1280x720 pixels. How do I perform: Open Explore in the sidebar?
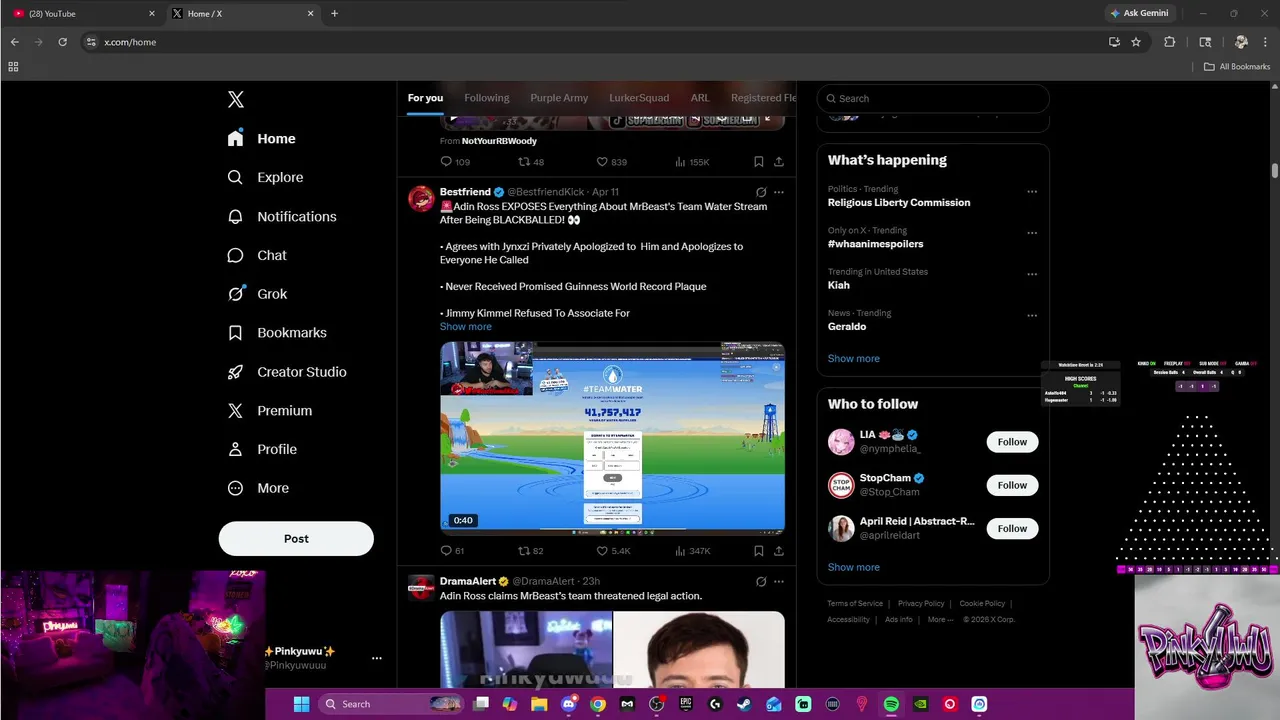click(x=265, y=177)
